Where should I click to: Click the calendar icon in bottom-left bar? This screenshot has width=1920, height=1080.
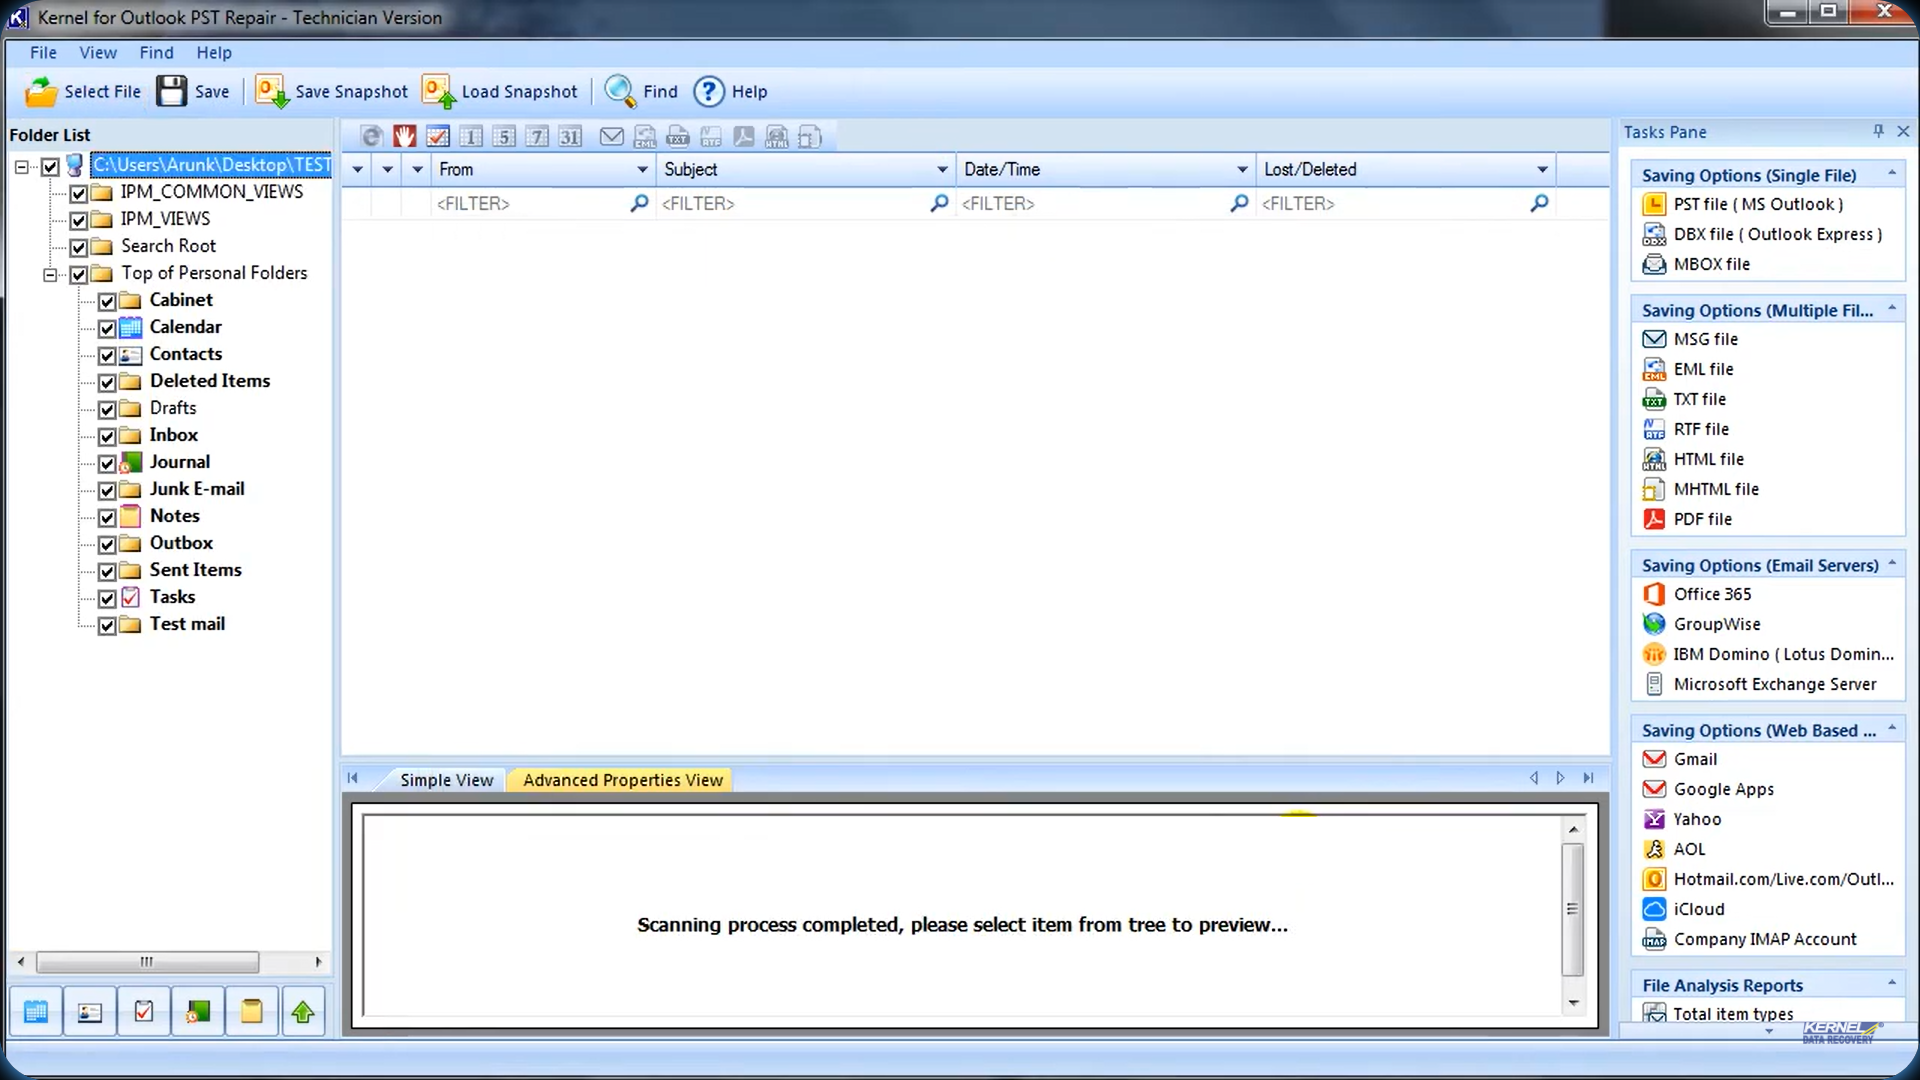click(x=36, y=1012)
